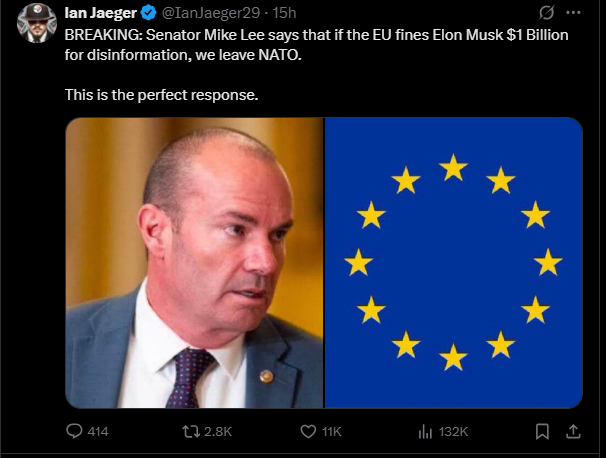Click the reply speech bubble icon
This screenshot has height=458, width=606.
click(73, 431)
